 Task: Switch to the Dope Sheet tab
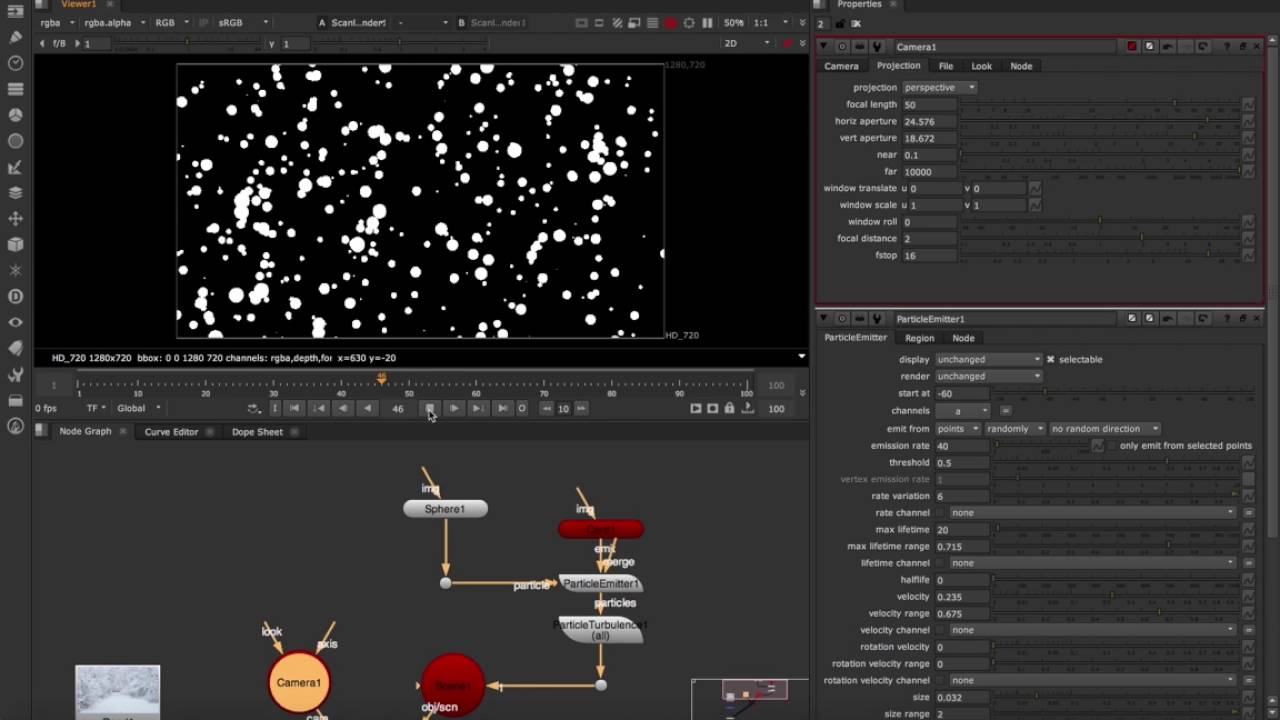pyautogui.click(x=257, y=432)
